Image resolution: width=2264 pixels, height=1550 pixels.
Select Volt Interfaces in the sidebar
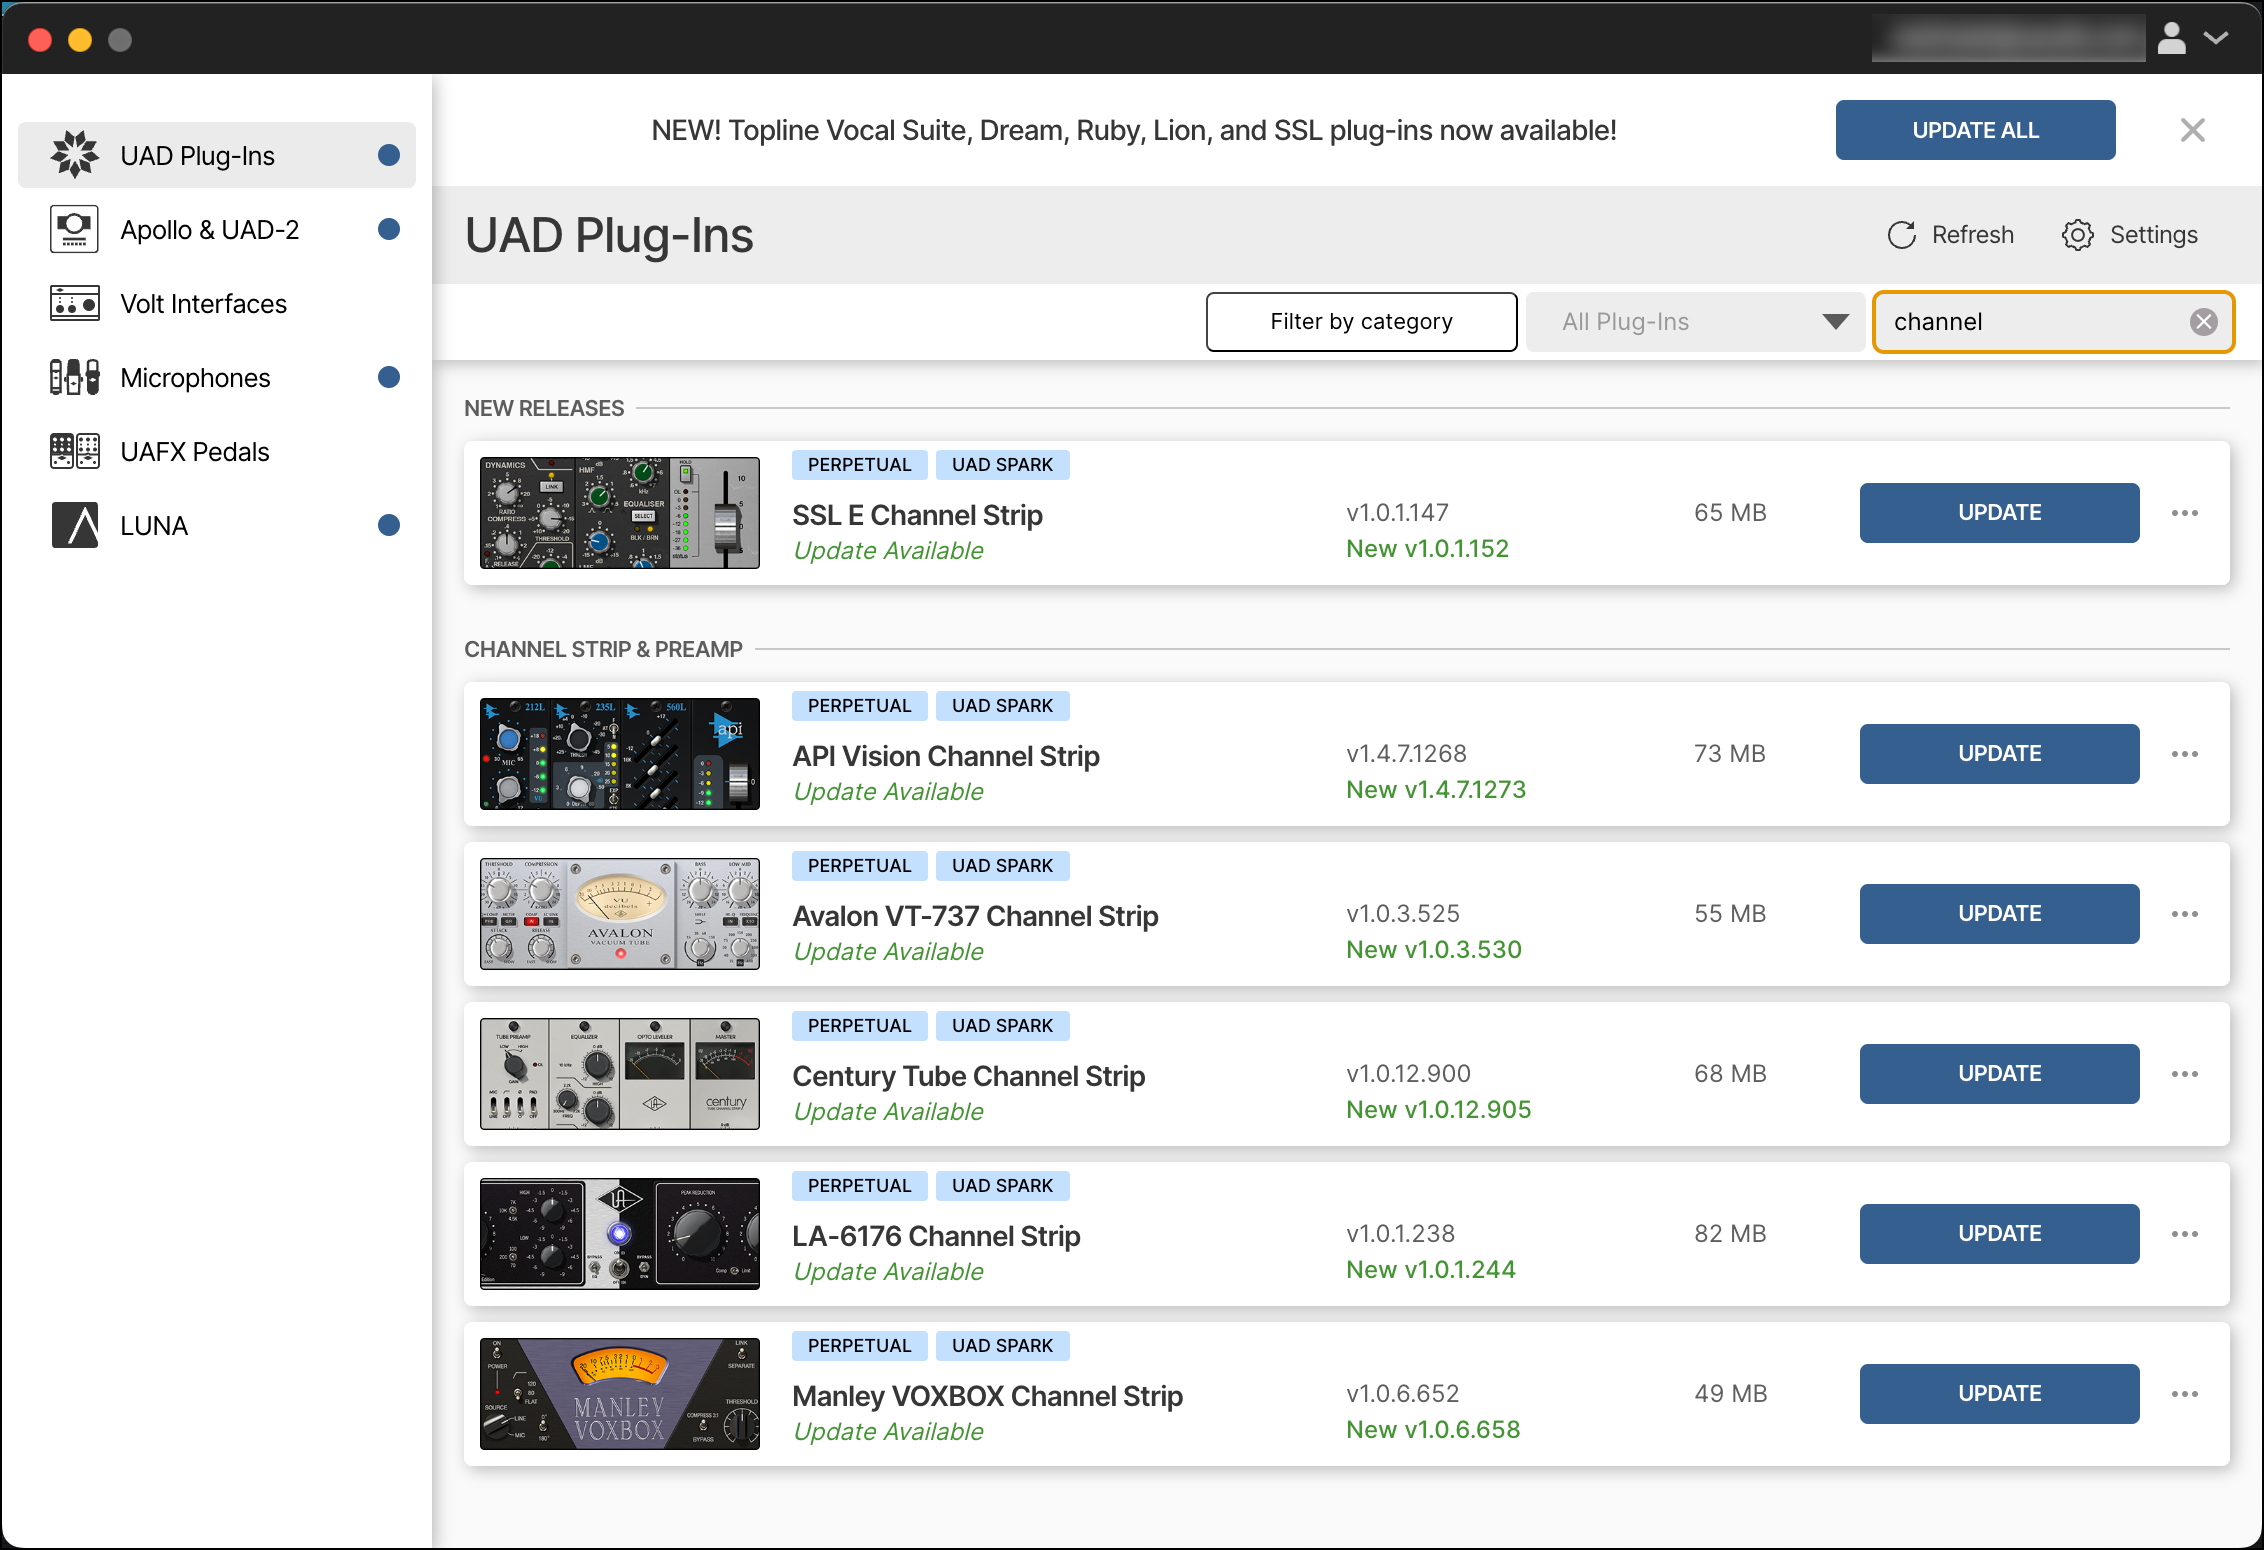point(217,303)
